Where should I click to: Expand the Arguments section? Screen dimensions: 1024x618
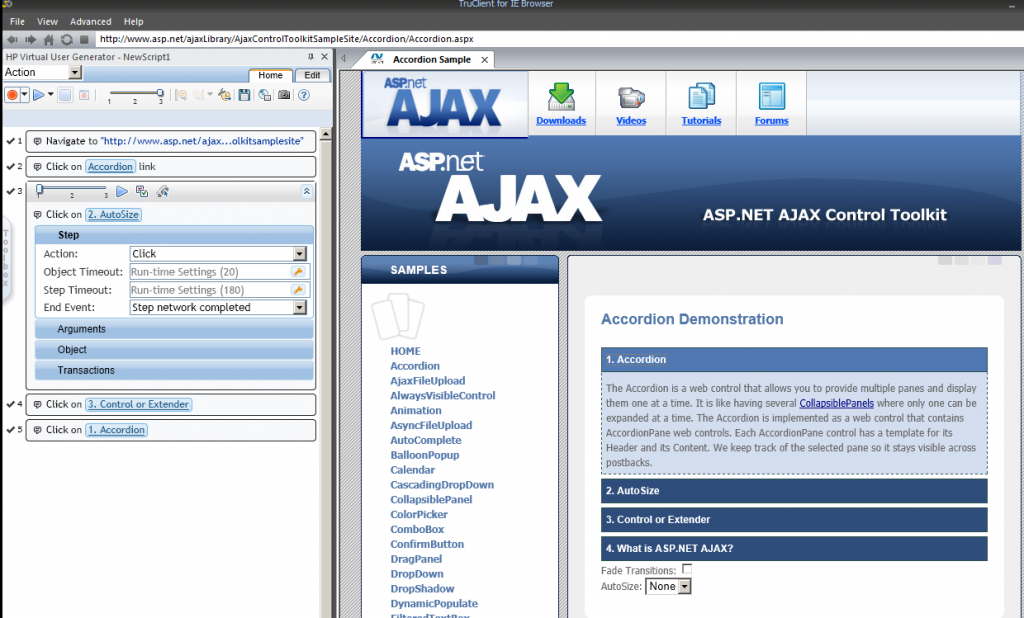click(174, 329)
